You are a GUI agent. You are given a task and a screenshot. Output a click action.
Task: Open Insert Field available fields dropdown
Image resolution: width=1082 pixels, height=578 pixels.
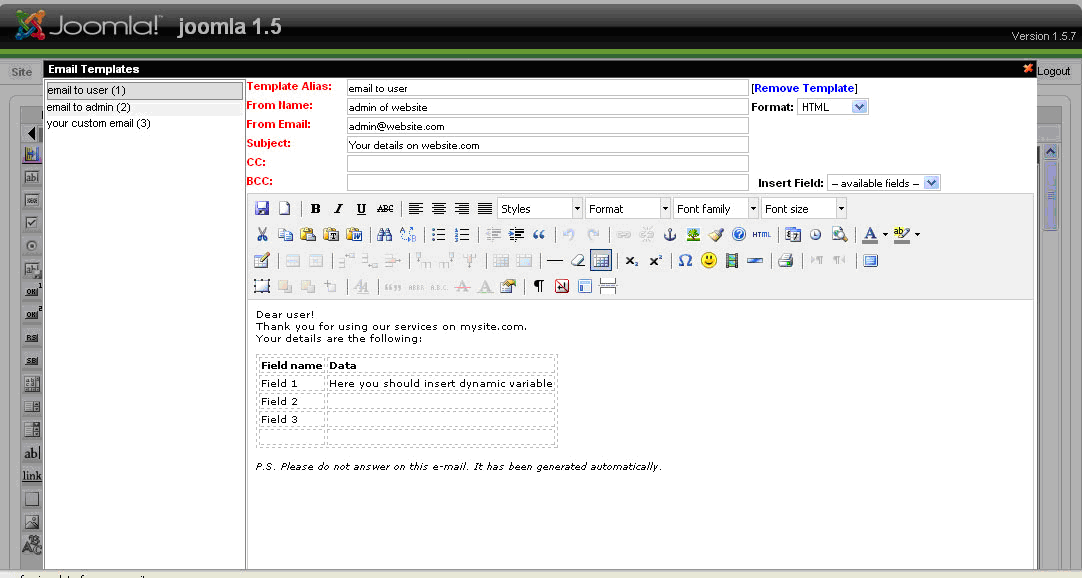click(884, 183)
